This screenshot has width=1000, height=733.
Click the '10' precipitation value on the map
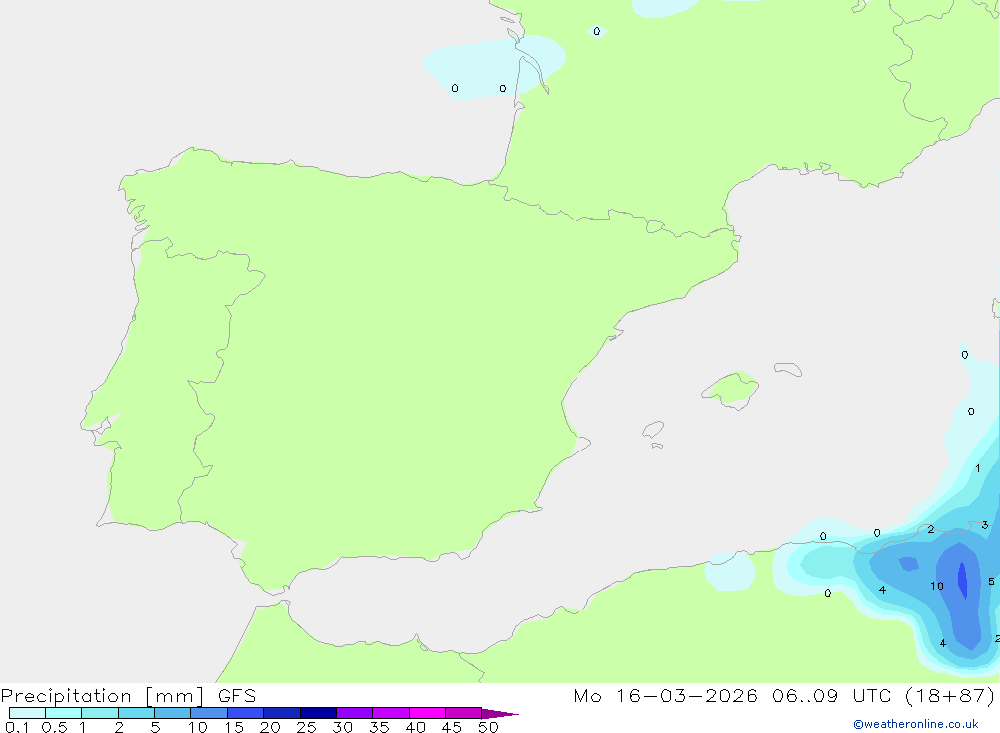pyautogui.click(x=936, y=586)
